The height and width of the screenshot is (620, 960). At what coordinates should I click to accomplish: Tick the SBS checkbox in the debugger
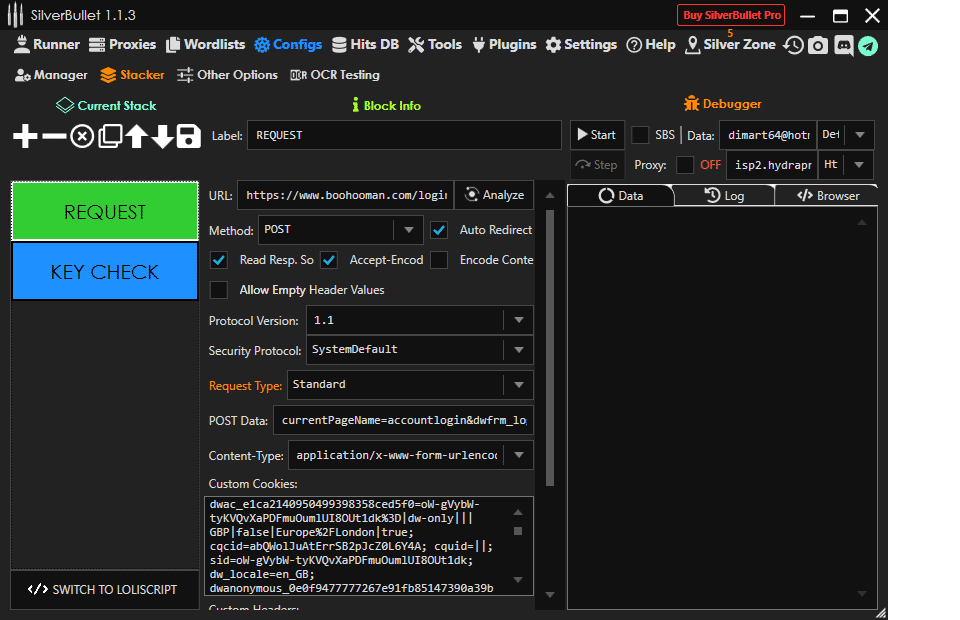pyautogui.click(x=640, y=135)
